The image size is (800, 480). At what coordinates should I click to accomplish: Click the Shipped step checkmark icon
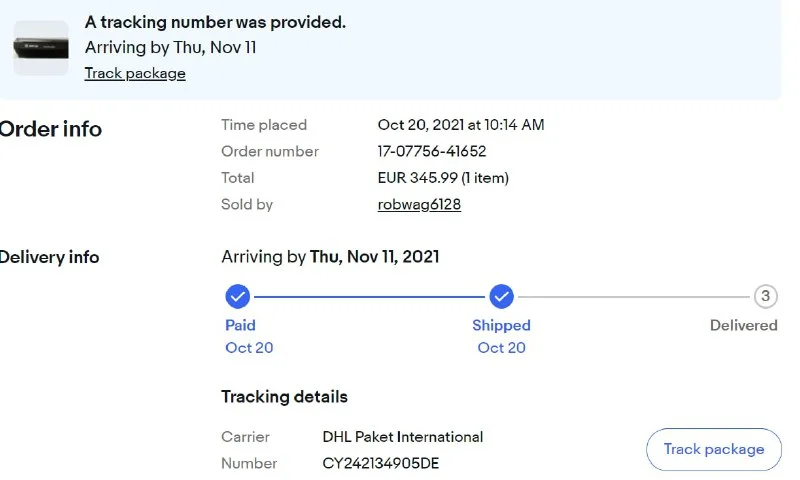tap(501, 296)
